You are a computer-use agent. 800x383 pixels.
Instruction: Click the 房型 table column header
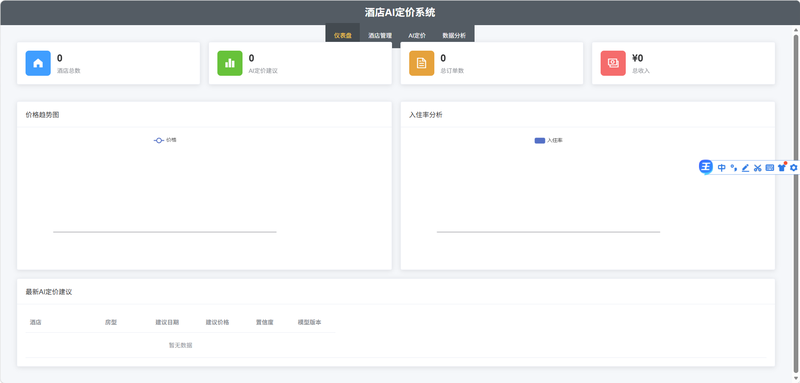click(111, 322)
